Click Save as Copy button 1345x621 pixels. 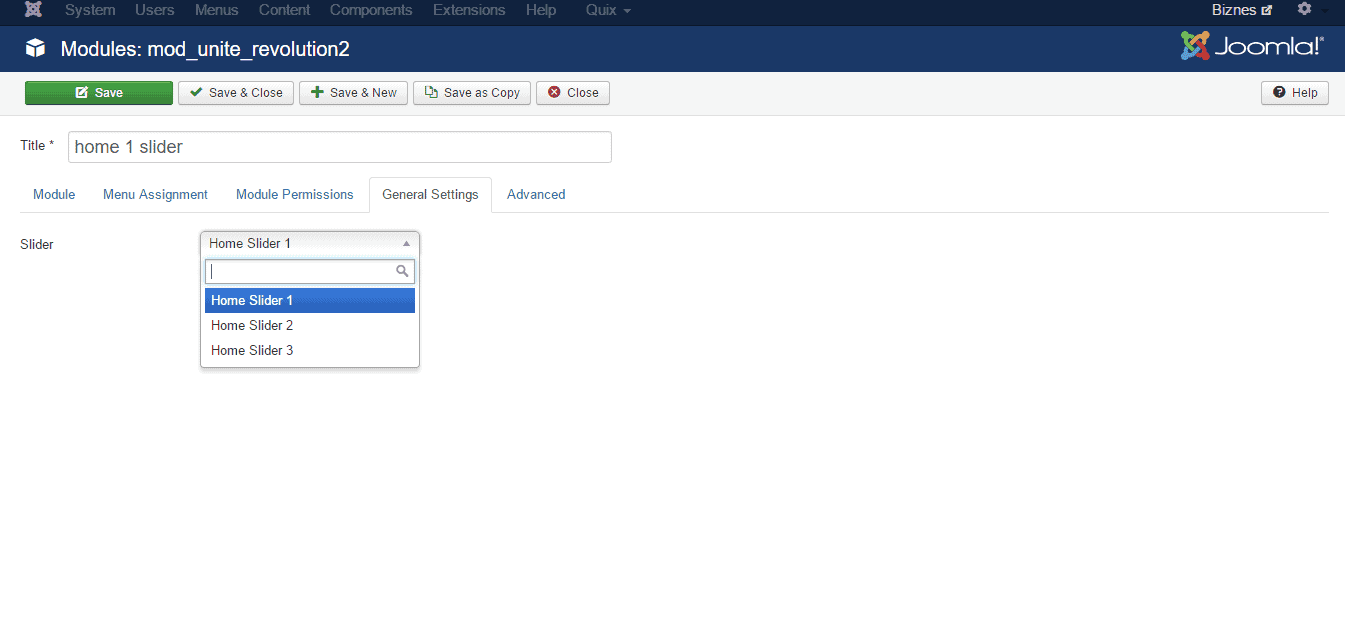click(x=472, y=93)
